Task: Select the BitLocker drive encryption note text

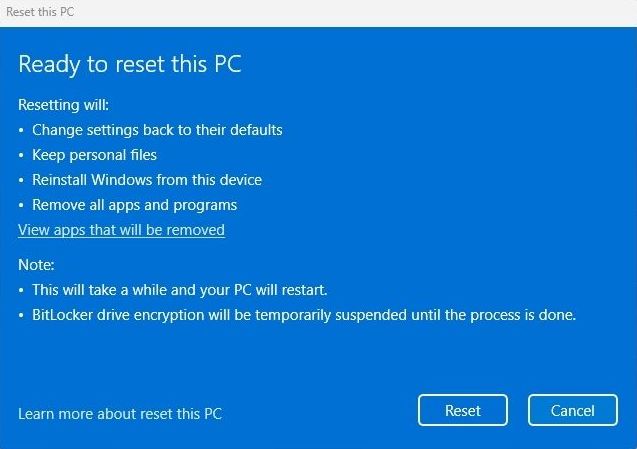Action: [304, 315]
